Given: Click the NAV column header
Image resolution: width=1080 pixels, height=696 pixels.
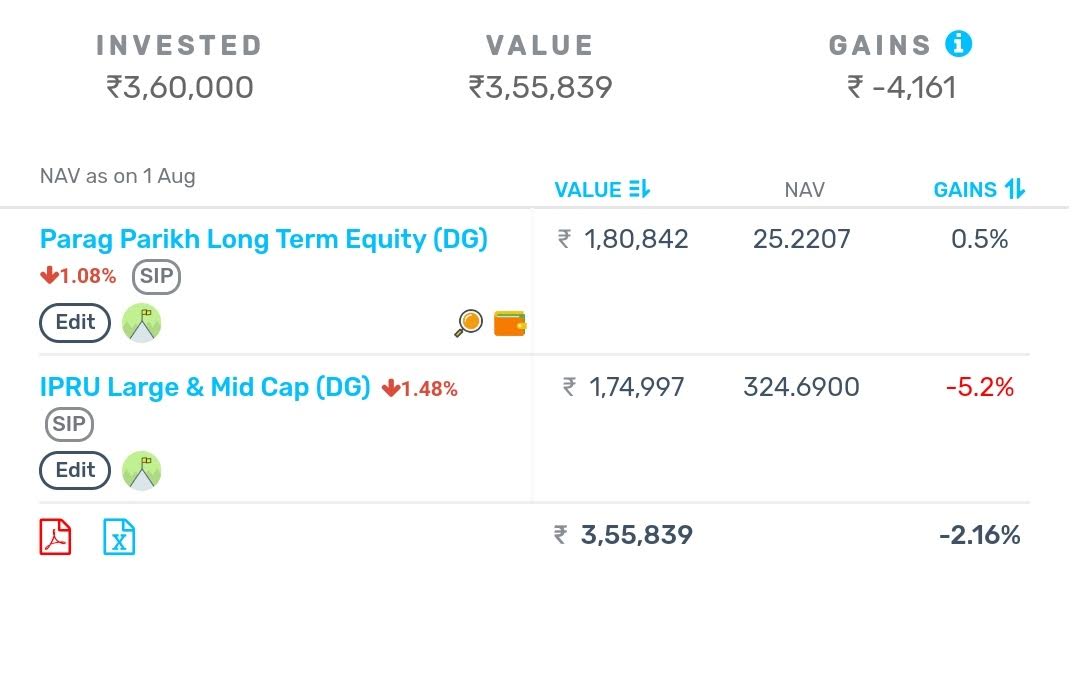Looking at the screenshot, I should (804, 189).
